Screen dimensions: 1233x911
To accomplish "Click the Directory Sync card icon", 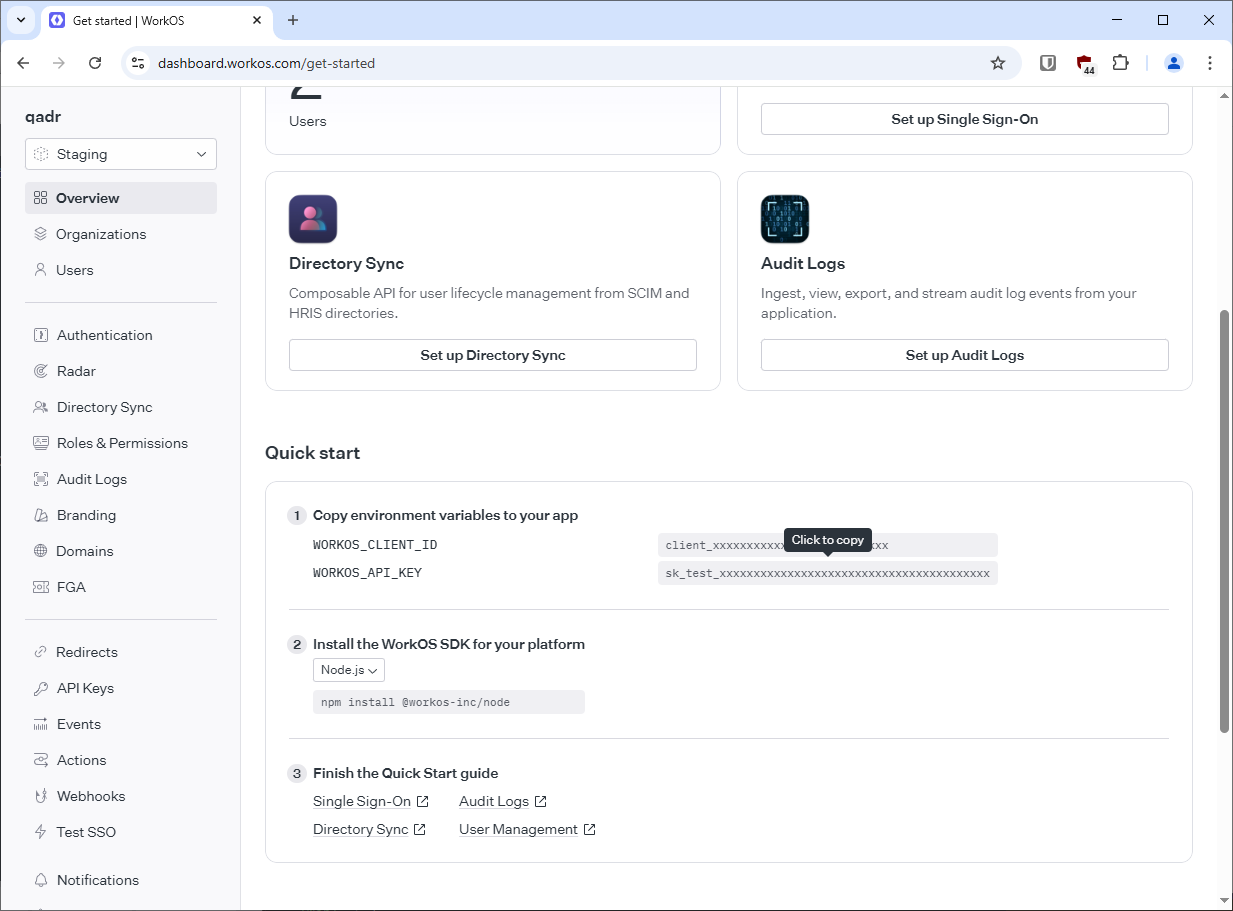I will [x=313, y=218].
